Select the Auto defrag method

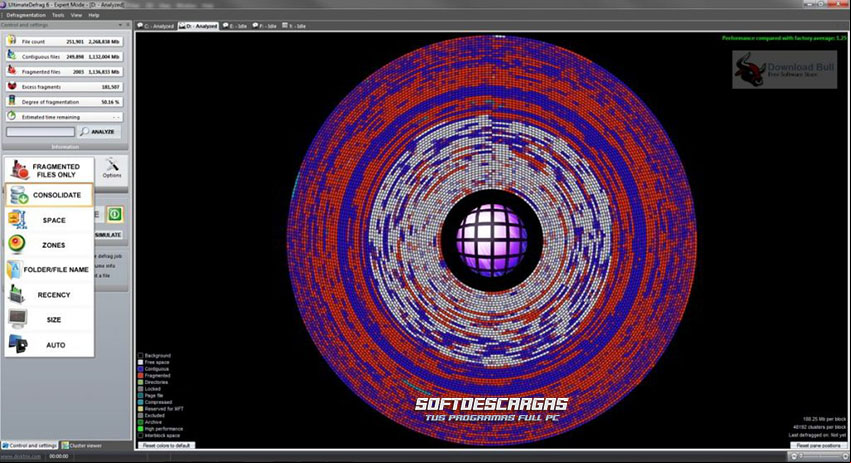[49, 345]
